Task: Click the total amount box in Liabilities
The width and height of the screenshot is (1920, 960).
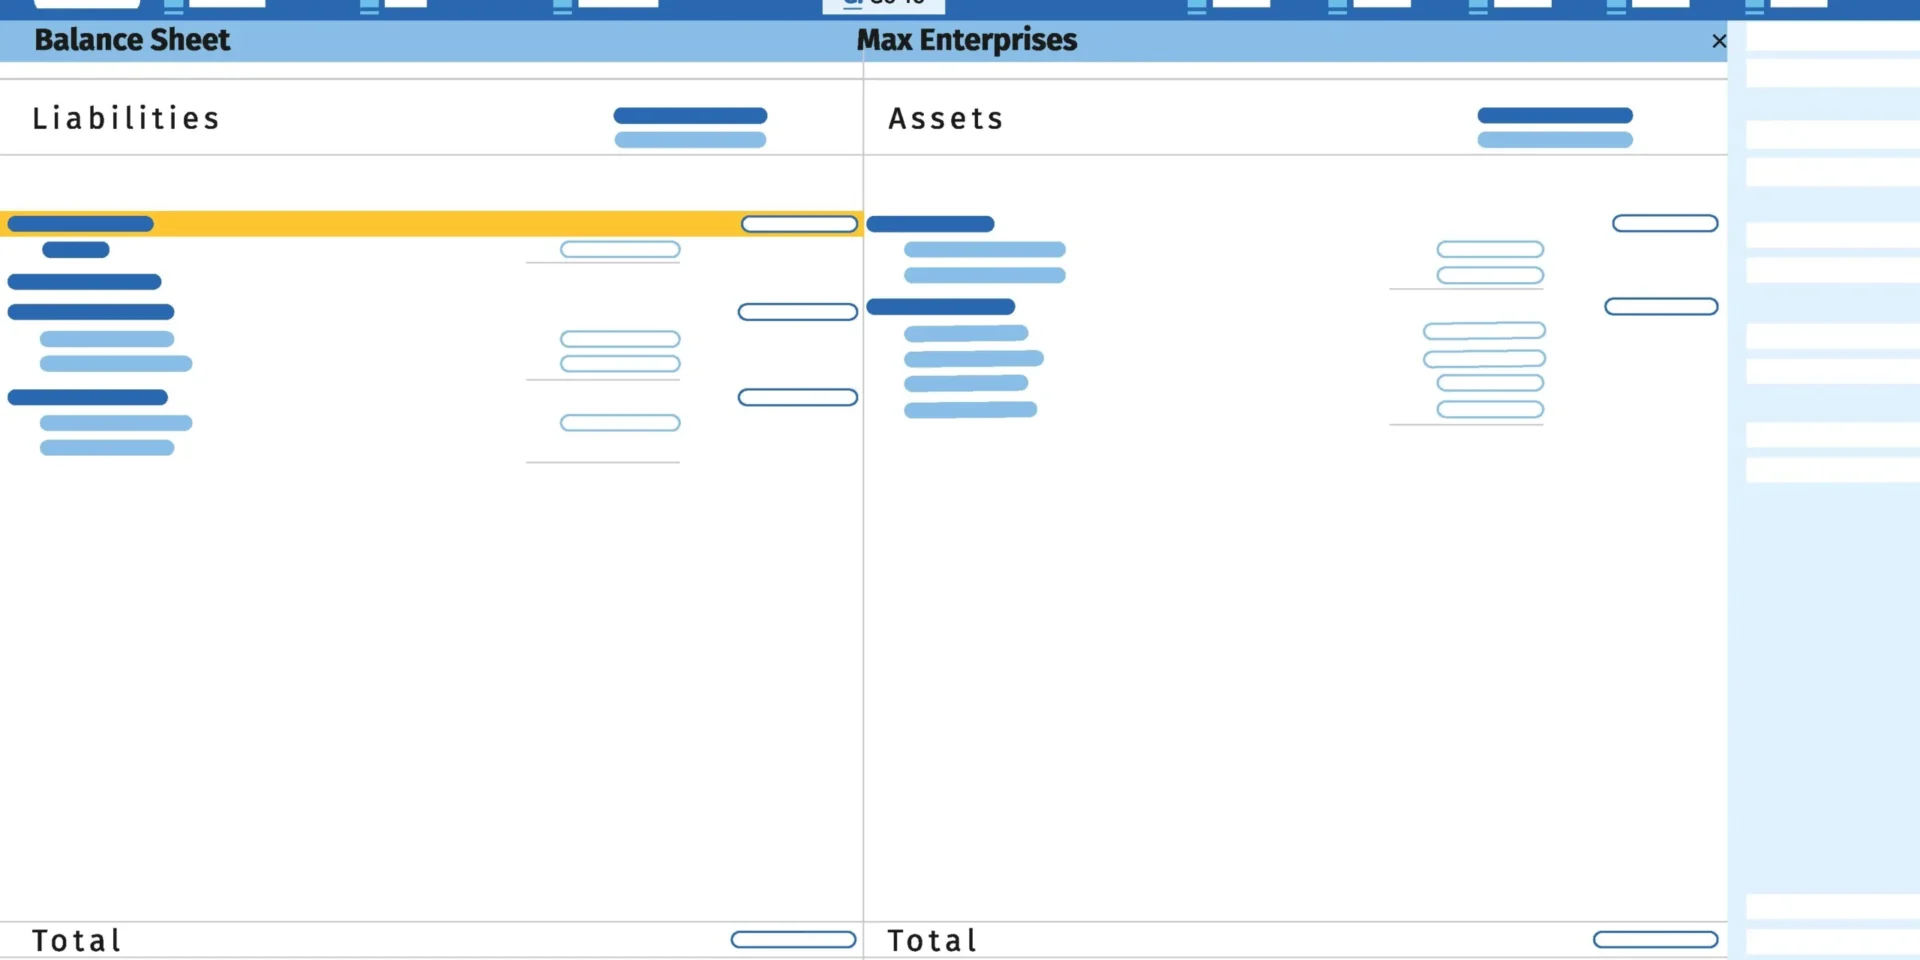Action: [793, 940]
